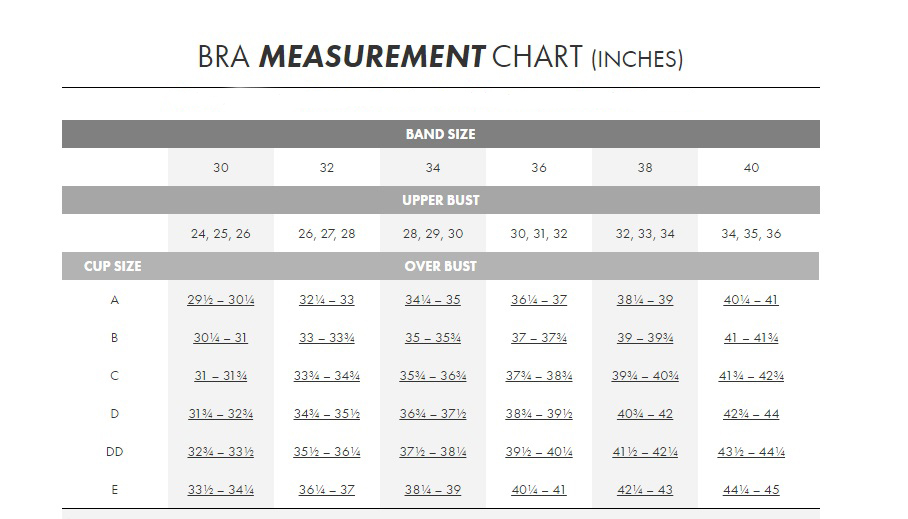Open the DD cup band 38 measurement link
908x519 pixels.
coord(645,452)
